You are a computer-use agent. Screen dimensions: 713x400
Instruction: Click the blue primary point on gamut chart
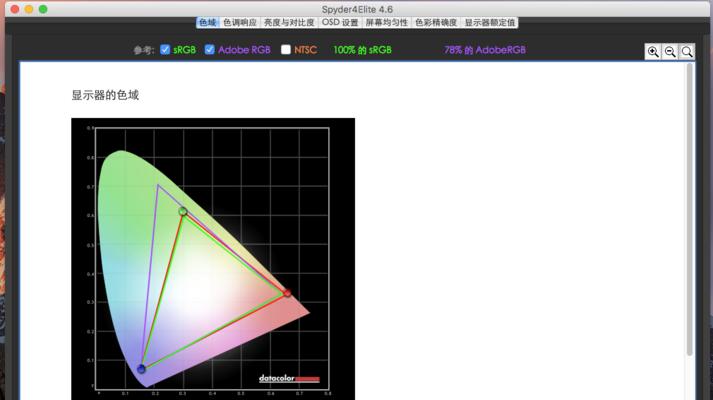(141, 369)
